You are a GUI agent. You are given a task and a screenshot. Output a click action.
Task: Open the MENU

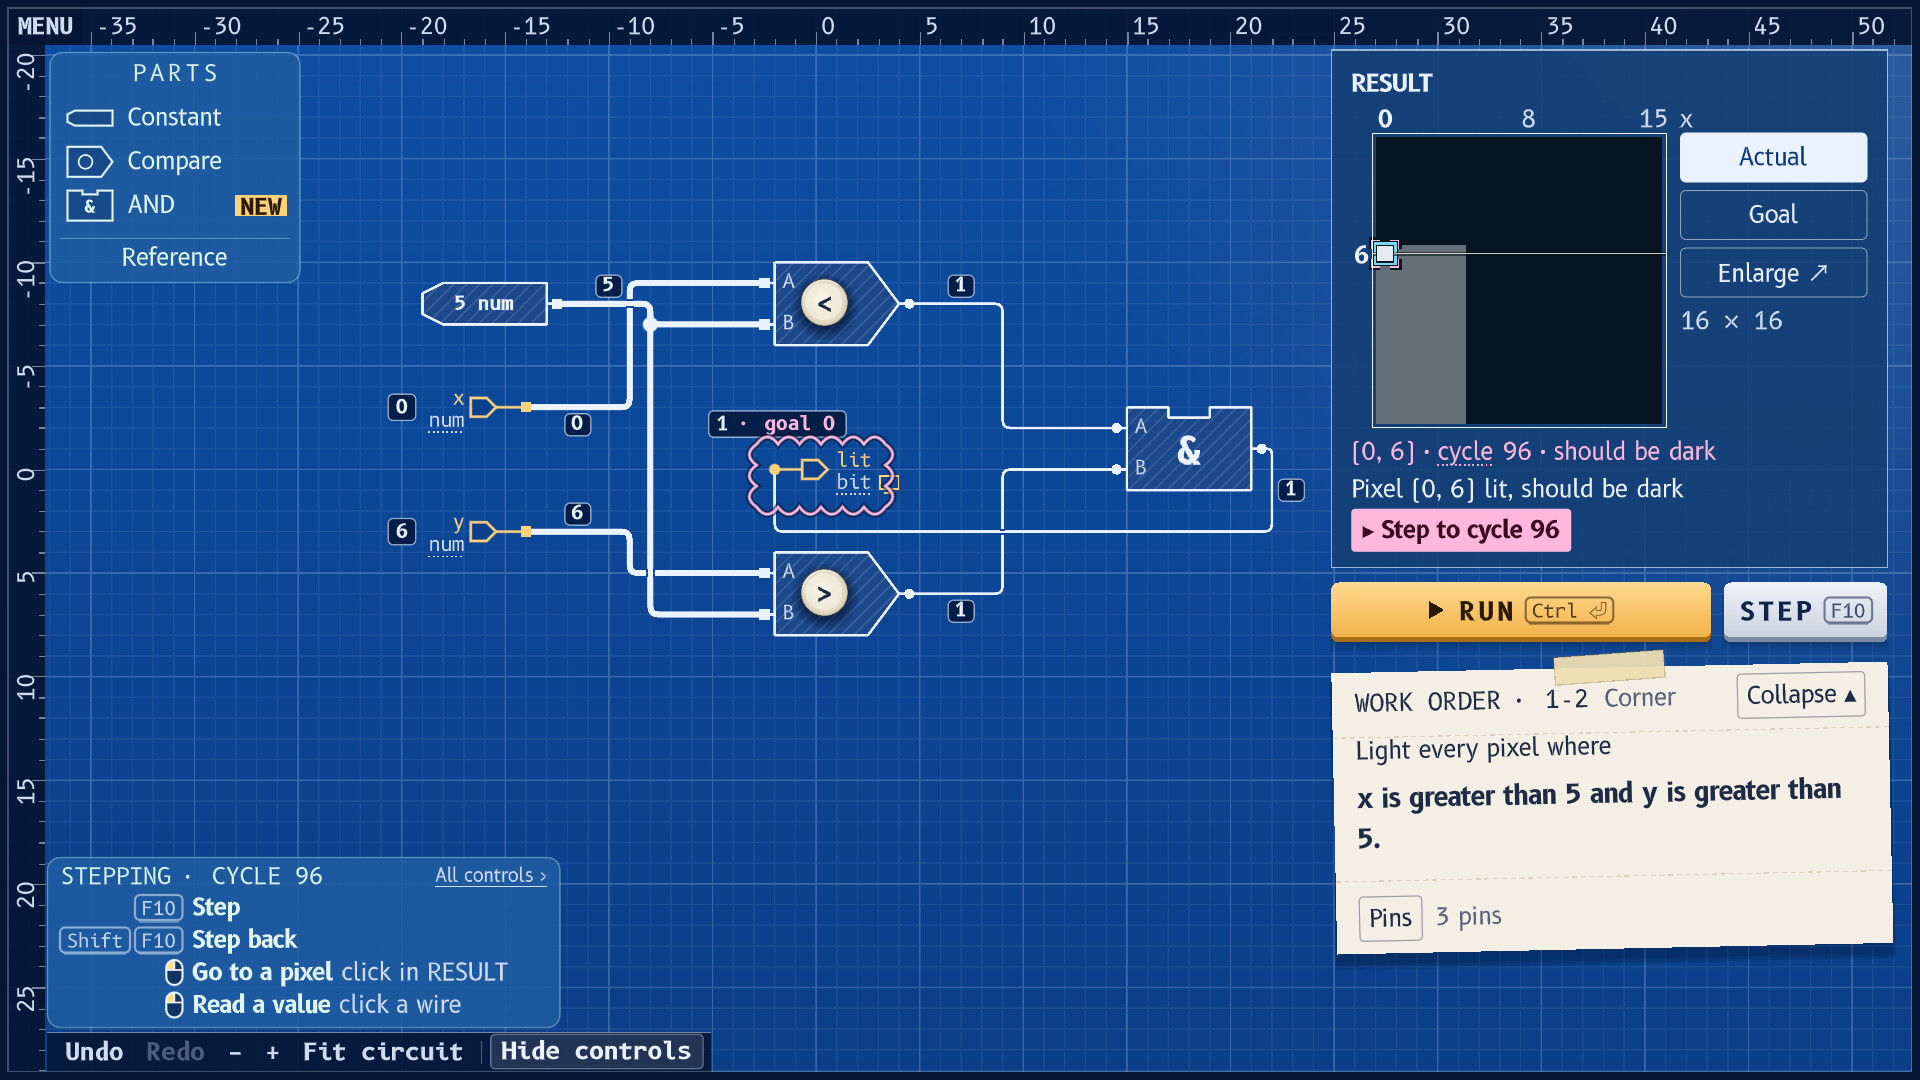[45, 26]
